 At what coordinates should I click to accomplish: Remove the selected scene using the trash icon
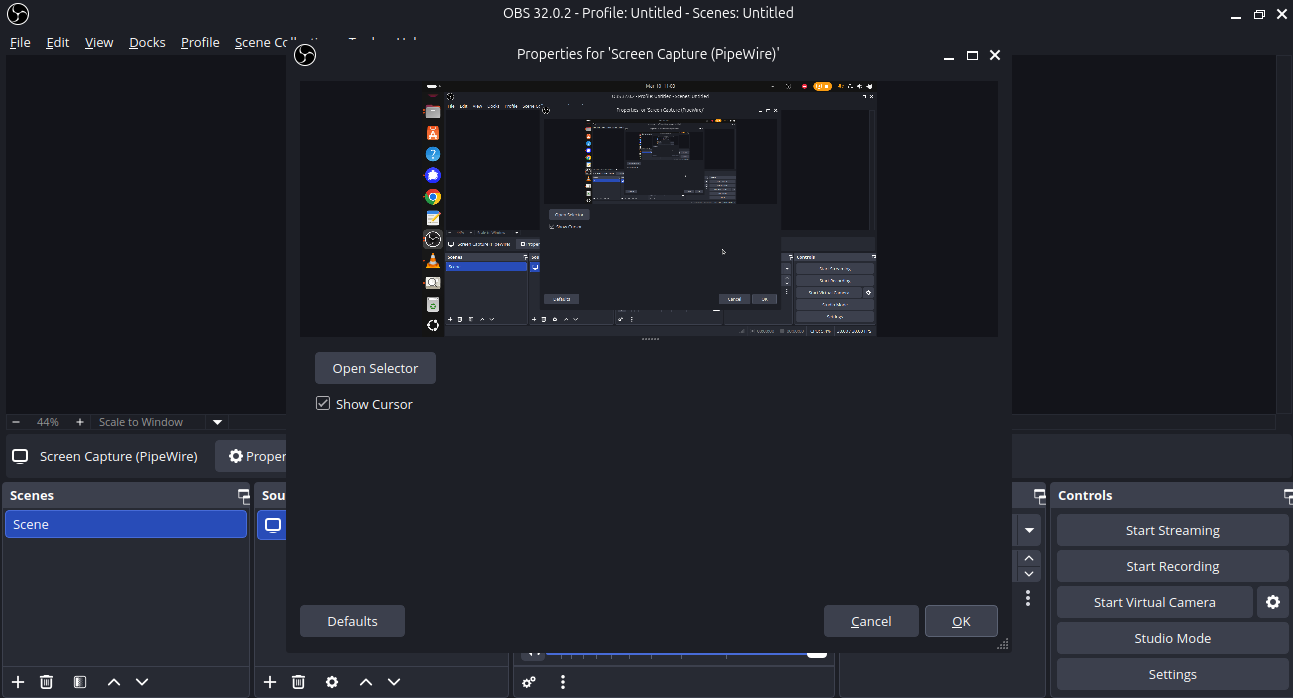click(x=46, y=682)
